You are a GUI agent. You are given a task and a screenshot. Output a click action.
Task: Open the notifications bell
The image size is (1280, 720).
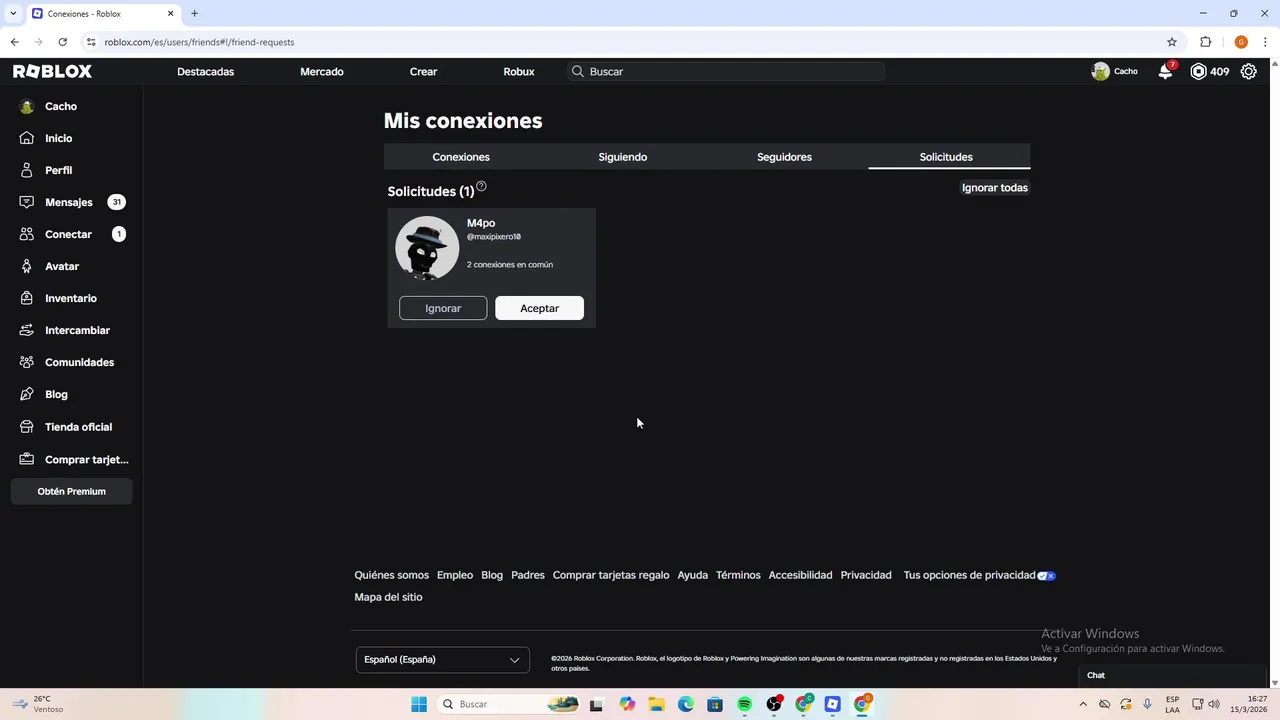click(1165, 71)
